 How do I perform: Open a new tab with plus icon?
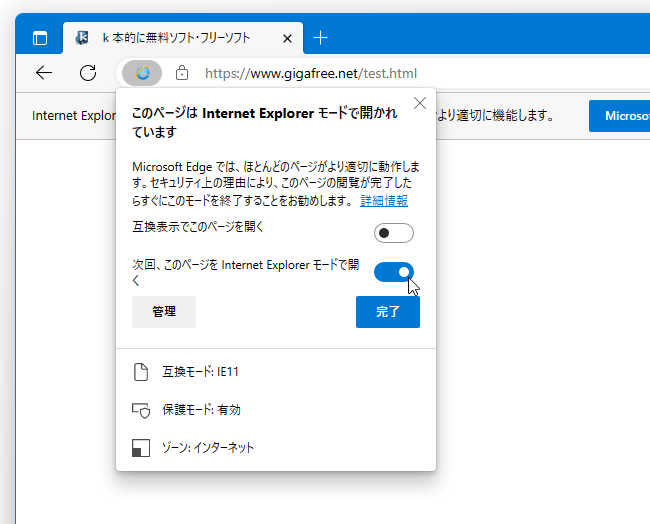320,38
